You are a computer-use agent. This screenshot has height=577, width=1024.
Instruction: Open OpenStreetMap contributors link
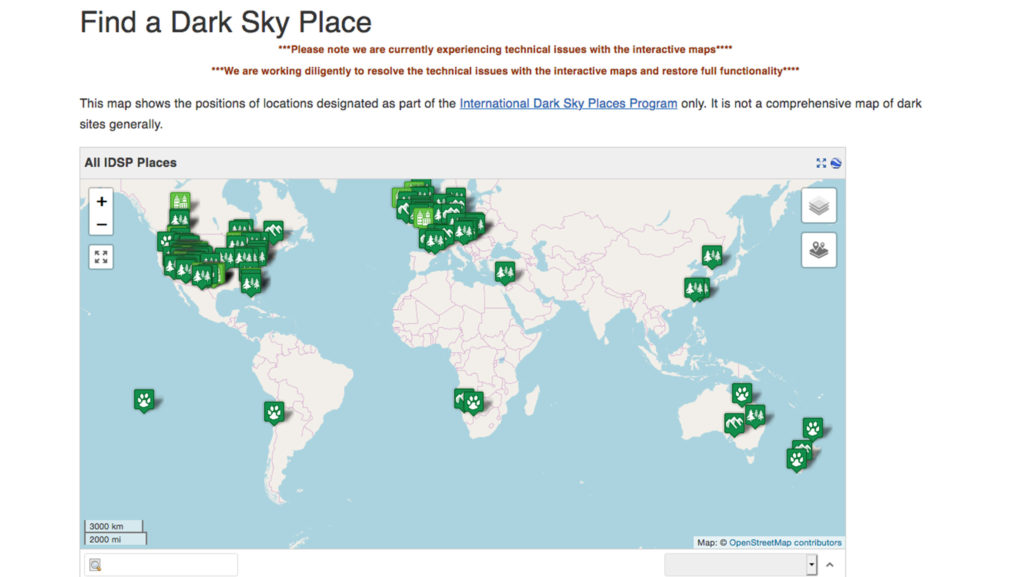click(785, 542)
